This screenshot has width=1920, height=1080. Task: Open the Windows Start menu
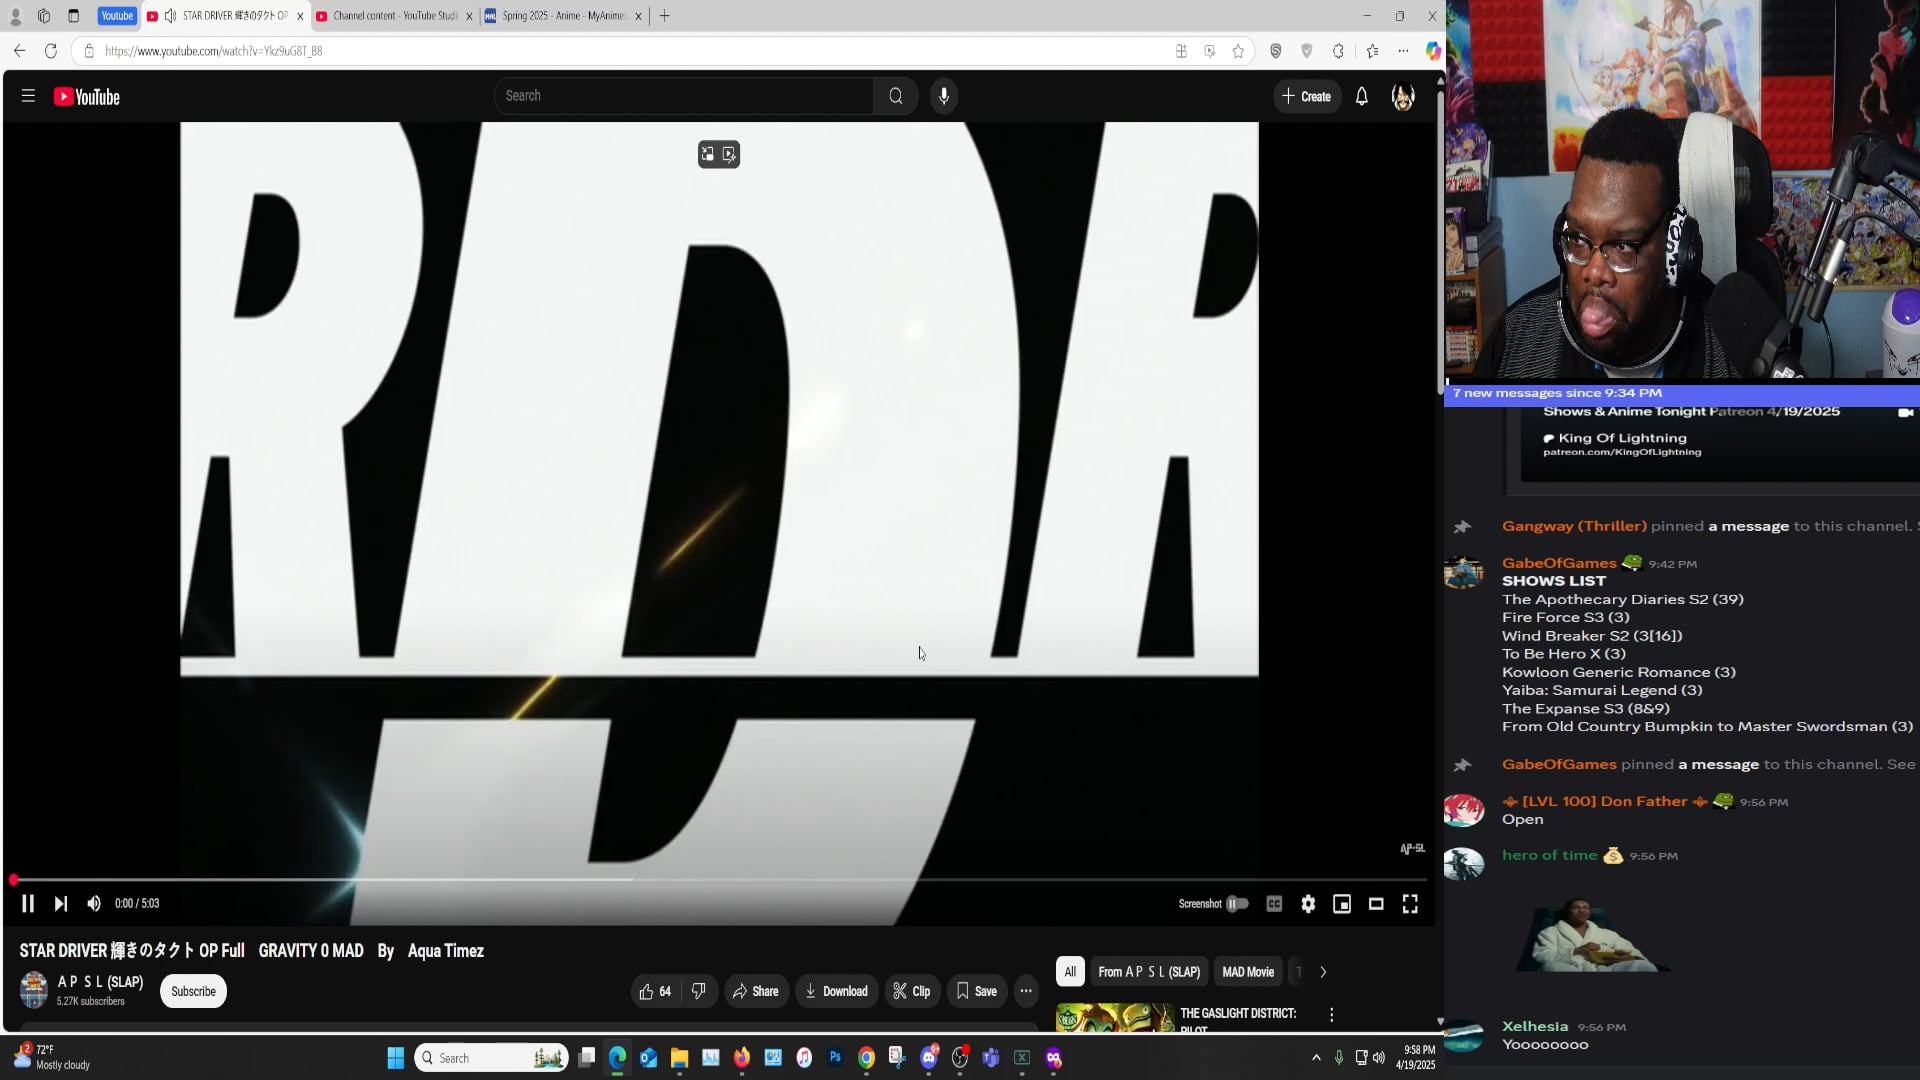point(396,1058)
